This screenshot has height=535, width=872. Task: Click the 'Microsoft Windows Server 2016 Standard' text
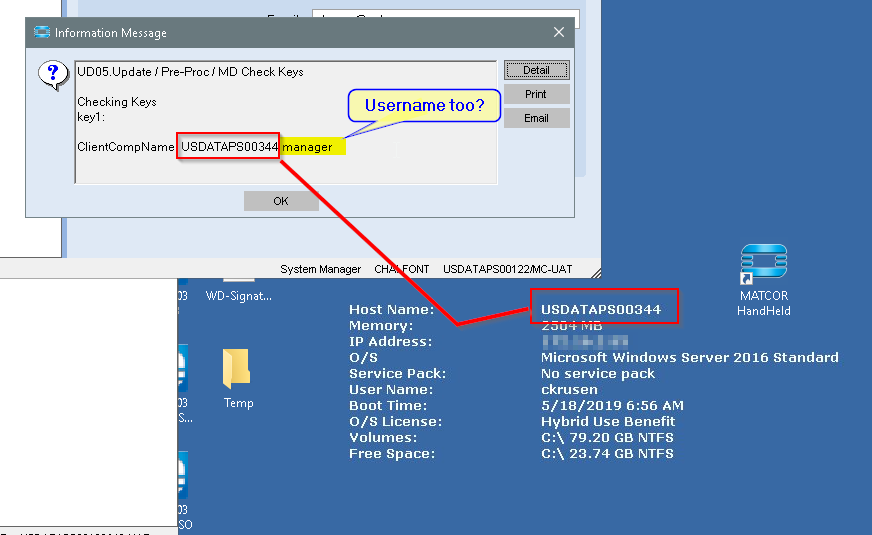(x=690, y=358)
